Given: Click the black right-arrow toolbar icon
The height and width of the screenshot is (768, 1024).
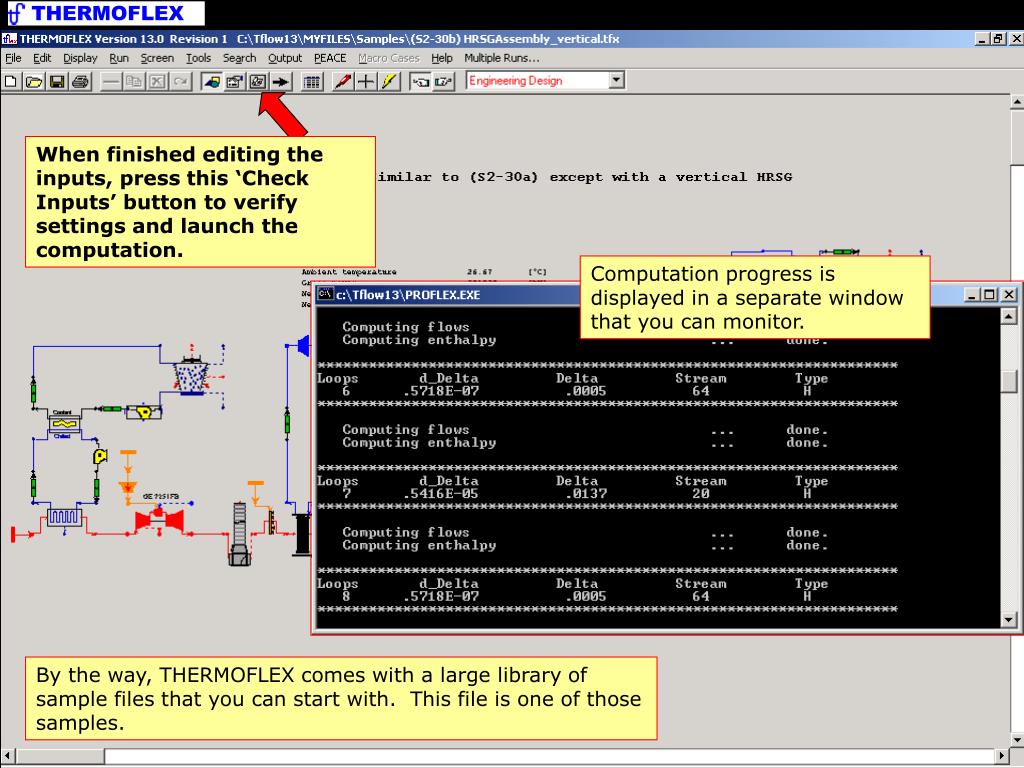Looking at the screenshot, I should [x=281, y=82].
